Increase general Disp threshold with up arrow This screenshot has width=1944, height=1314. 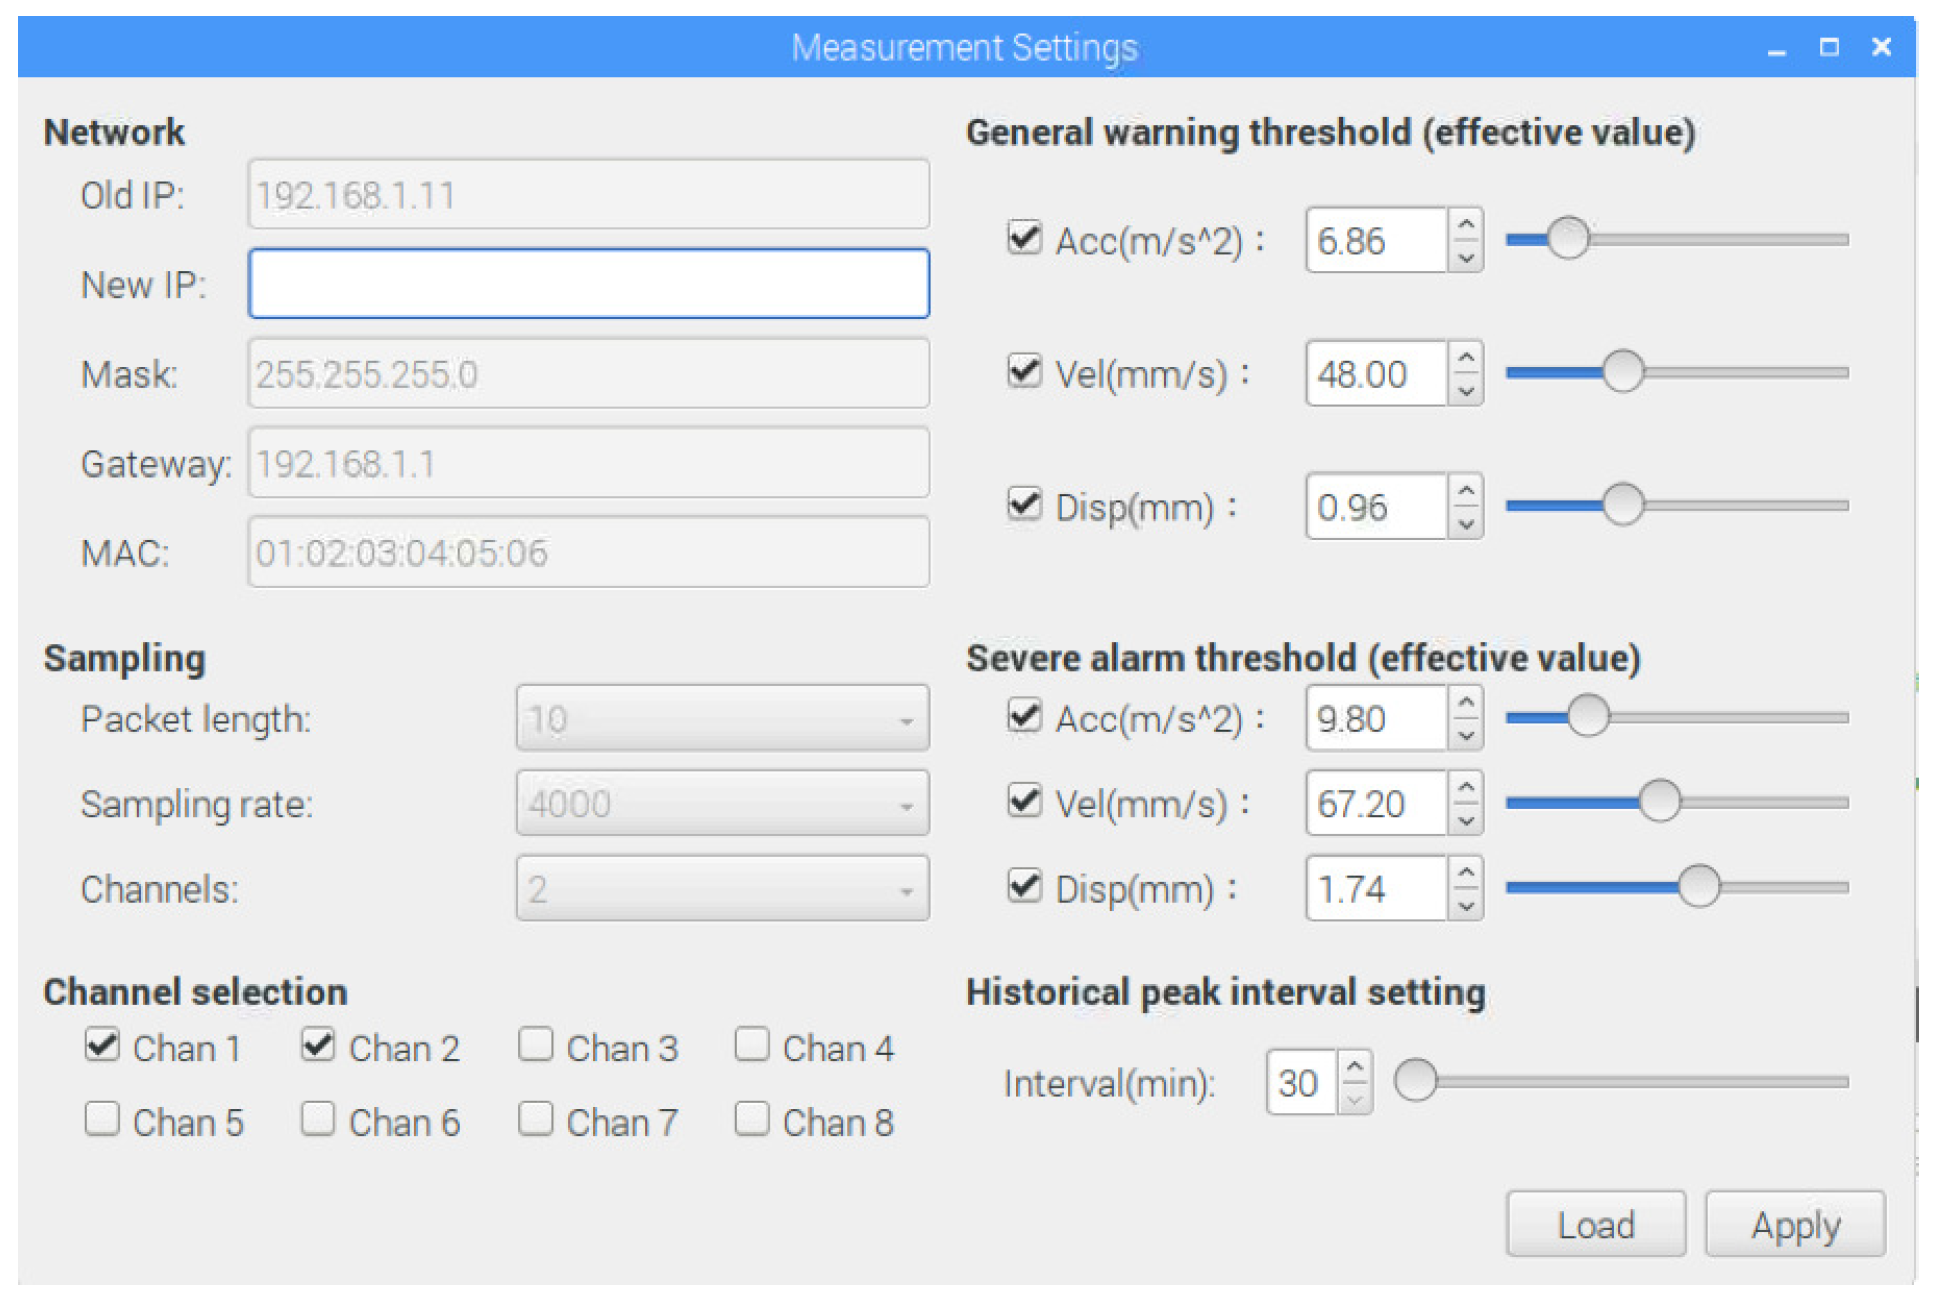tap(1465, 490)
